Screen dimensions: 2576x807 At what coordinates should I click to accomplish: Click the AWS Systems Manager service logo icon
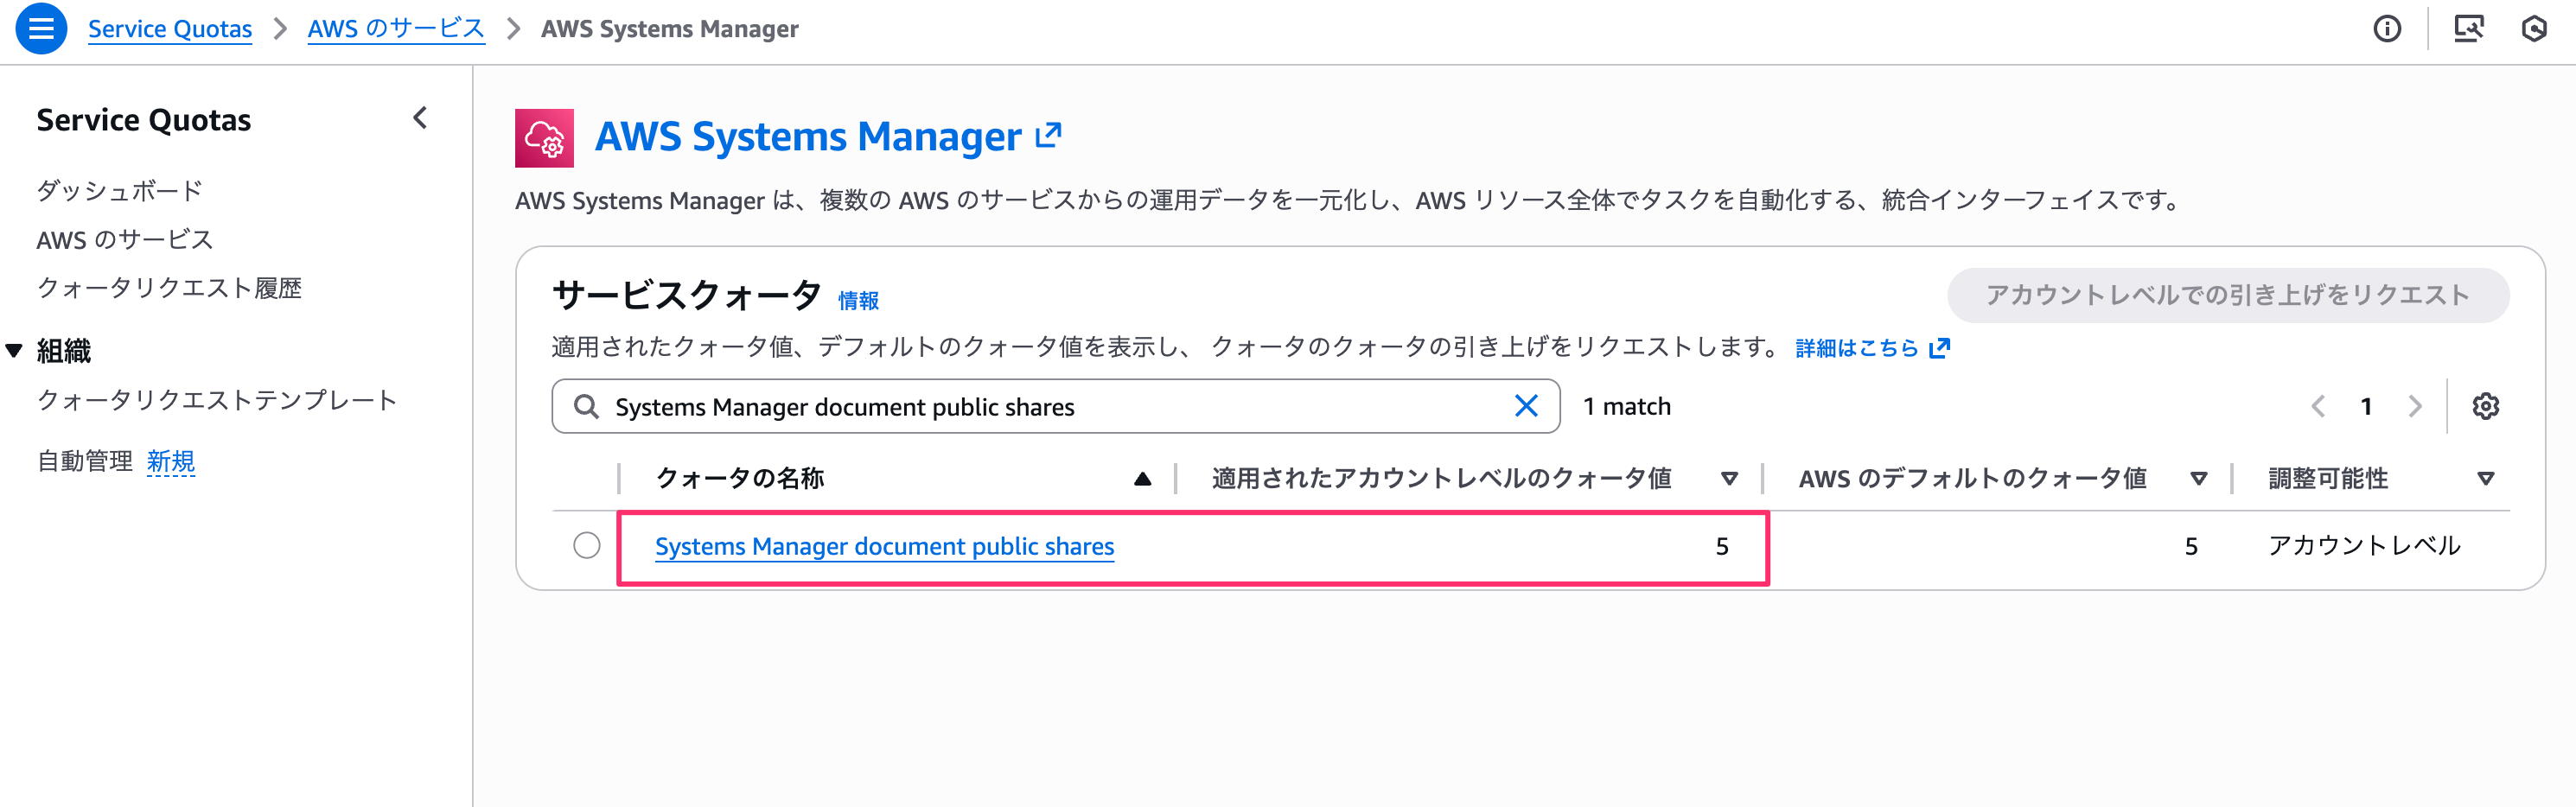(544, 138)
